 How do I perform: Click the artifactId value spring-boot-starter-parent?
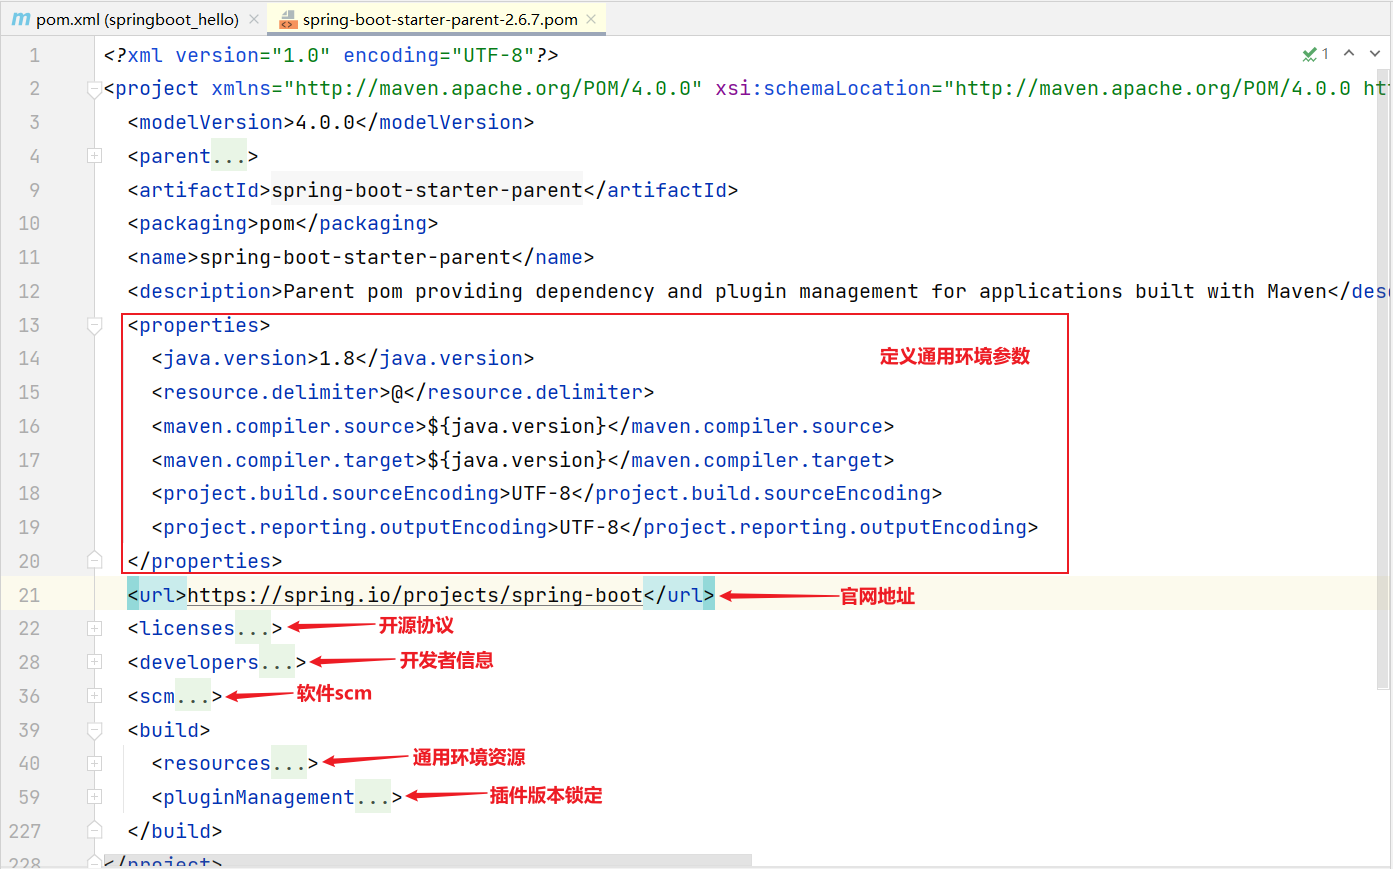(x=427, y=190)
